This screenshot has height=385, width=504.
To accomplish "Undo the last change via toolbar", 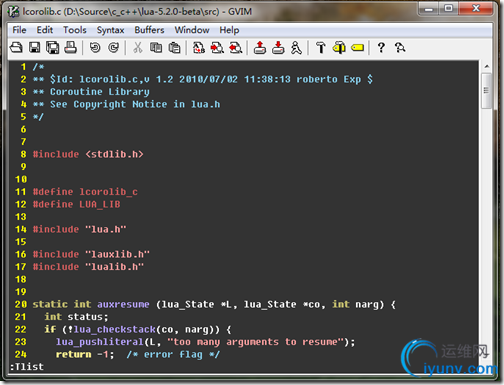I will click(x=95, y=48).
